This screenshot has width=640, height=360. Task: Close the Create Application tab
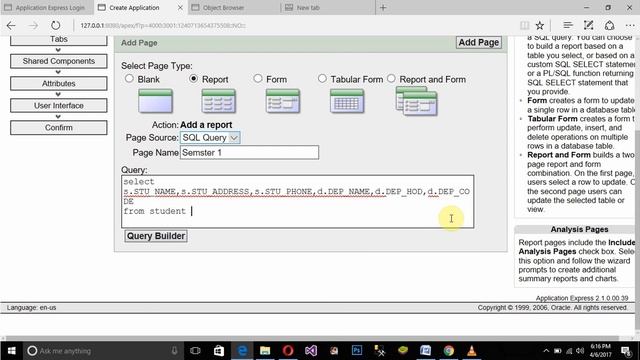coord(180,8)
